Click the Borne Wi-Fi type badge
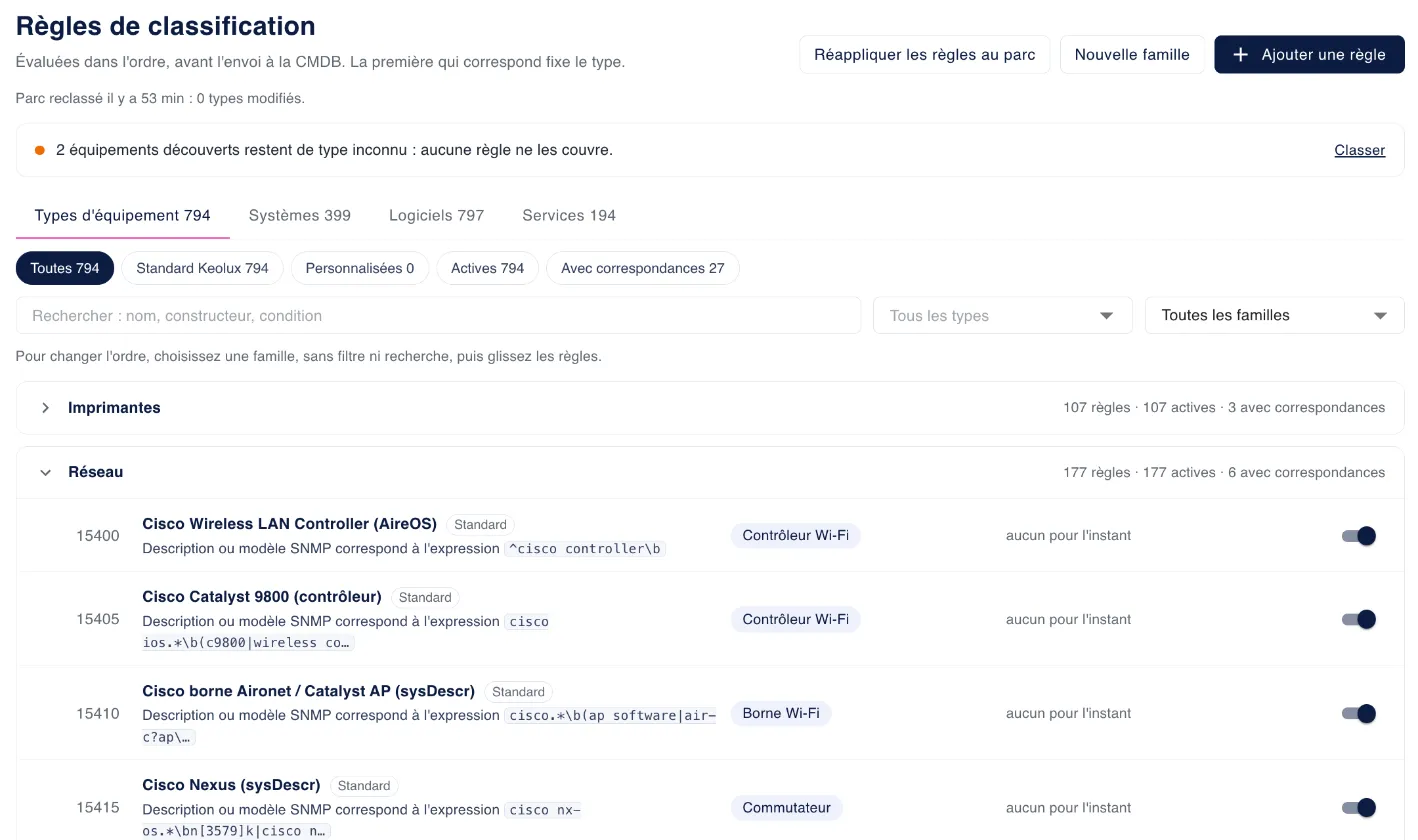The width and height of the screenshot is (1418, 840). (x=781, y=714)
